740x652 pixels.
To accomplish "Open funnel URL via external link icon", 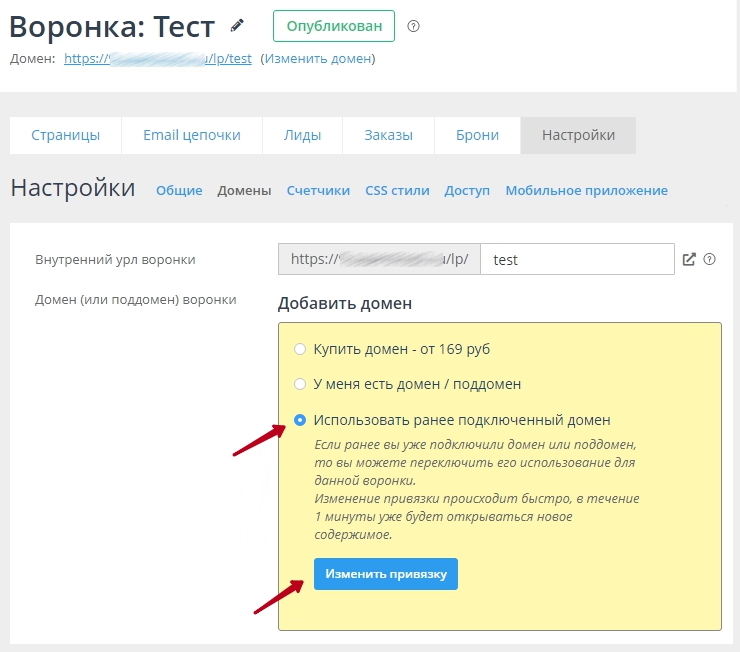I will (x=689, y=259).
